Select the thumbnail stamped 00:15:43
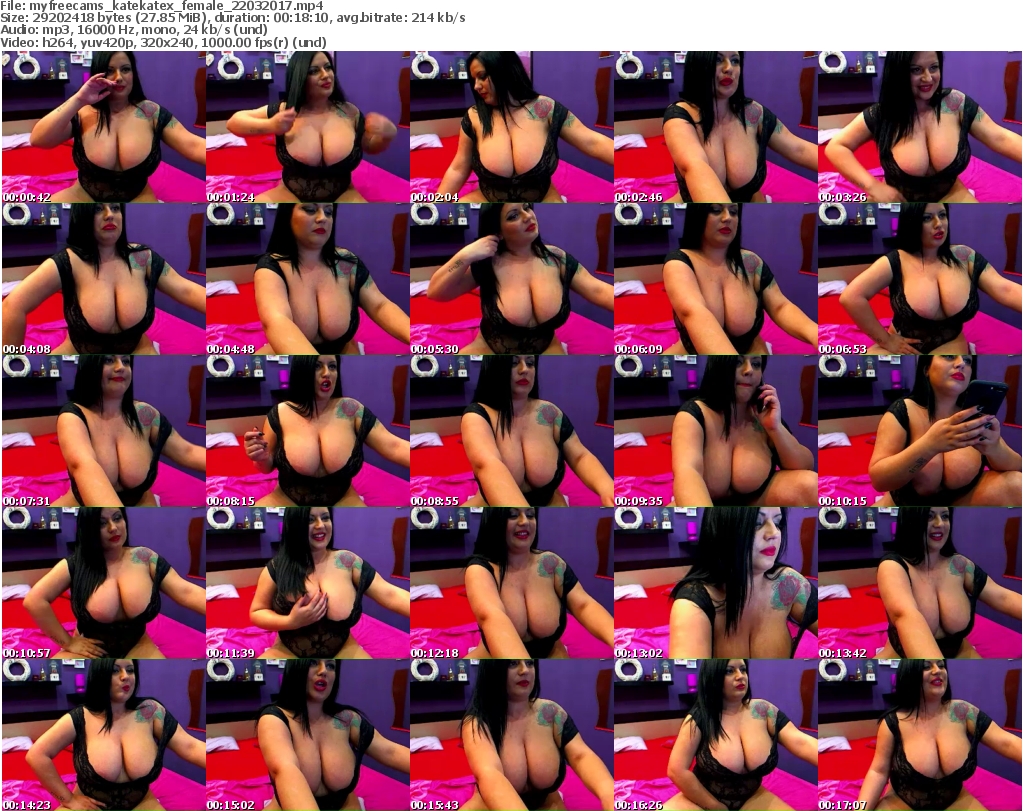 pyautogui.click(x=511, y=735)
